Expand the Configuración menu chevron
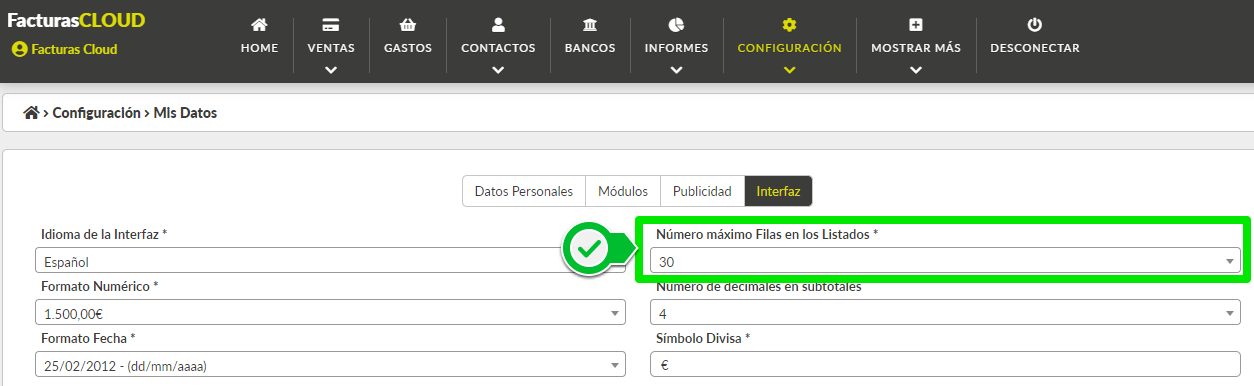1254x386 pixels. [x=789, y=70]
